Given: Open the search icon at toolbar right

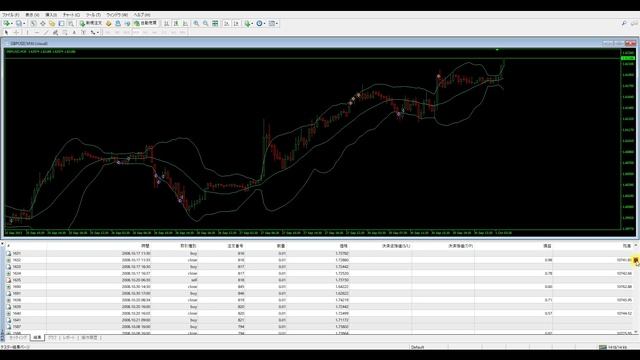Looking at the screenshot, I should [624, 24].
